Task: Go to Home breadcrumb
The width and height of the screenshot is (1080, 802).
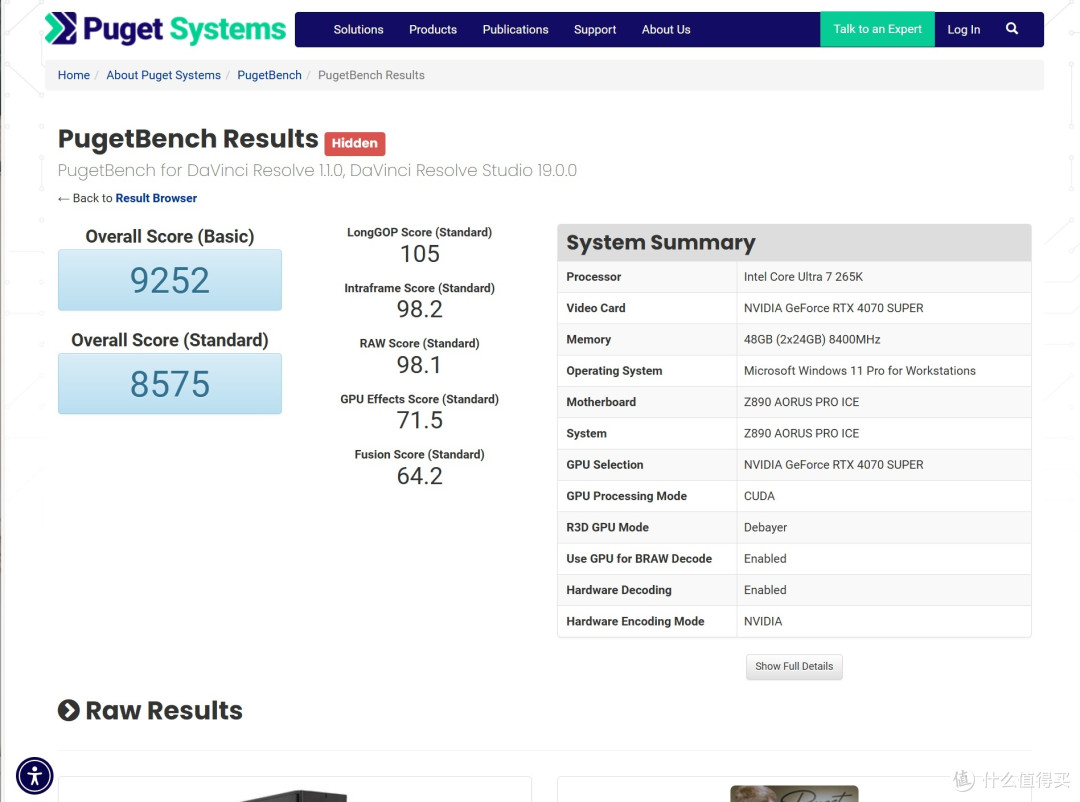Action: (x=74, y=75)
